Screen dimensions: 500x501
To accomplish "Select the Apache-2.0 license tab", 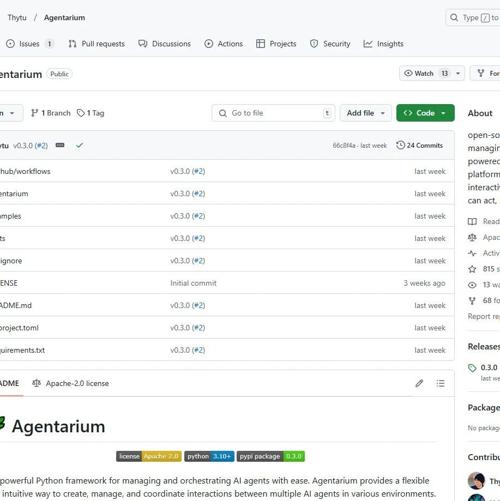I will (71, 383).
